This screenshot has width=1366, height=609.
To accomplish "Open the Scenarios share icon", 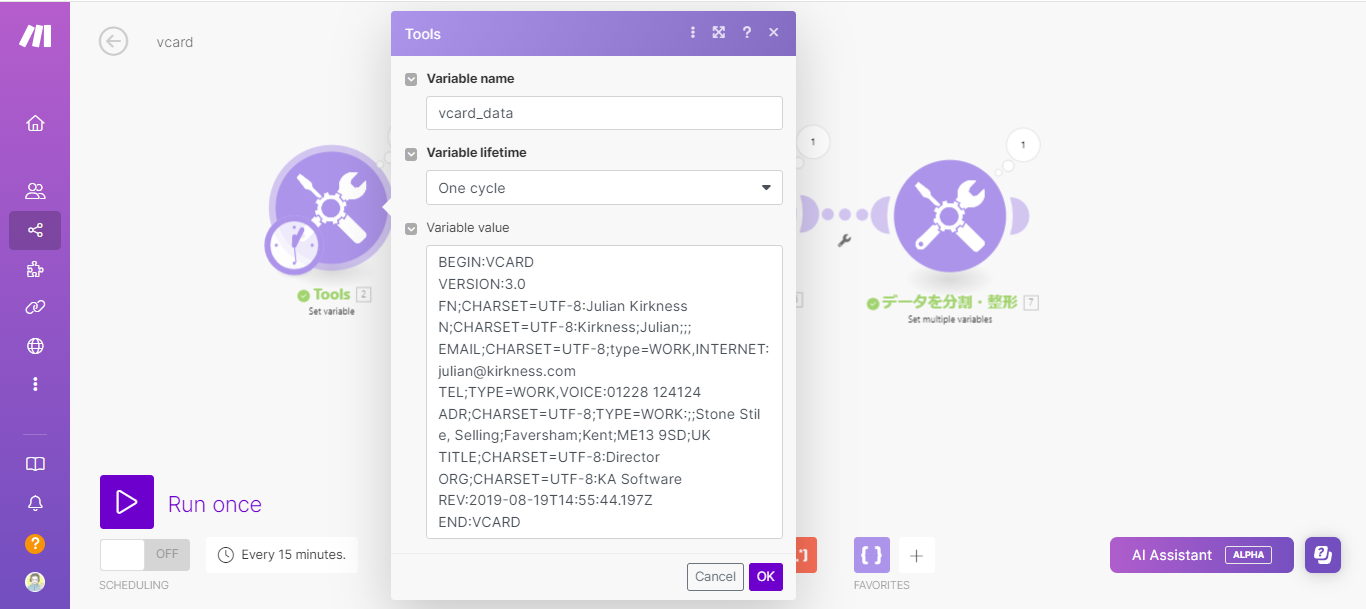I will (35, 230).
